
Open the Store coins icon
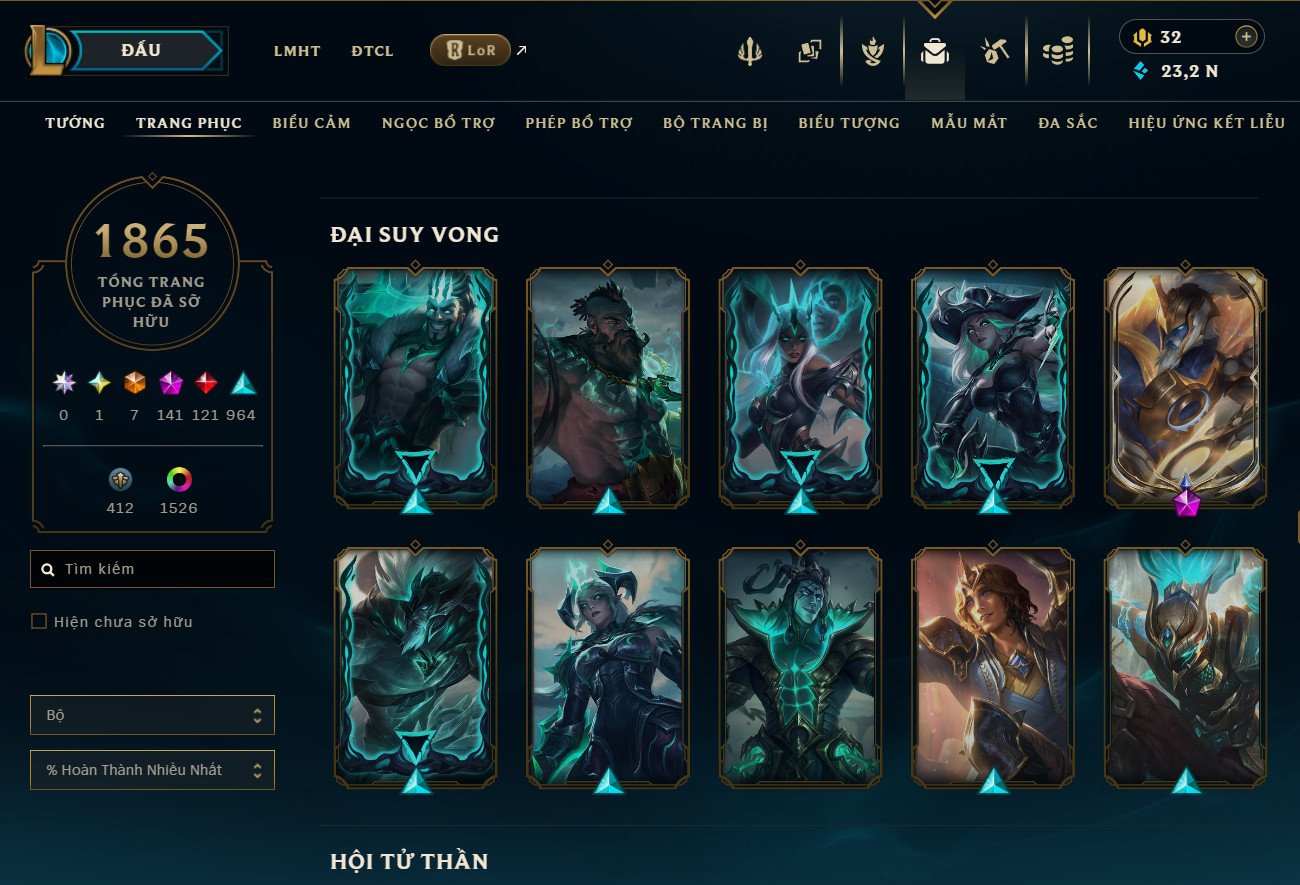click(1057, 51)
